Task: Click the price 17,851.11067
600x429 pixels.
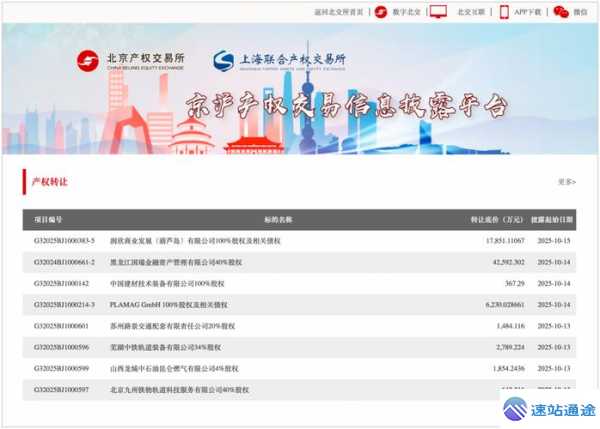Action: click(505, 241)
